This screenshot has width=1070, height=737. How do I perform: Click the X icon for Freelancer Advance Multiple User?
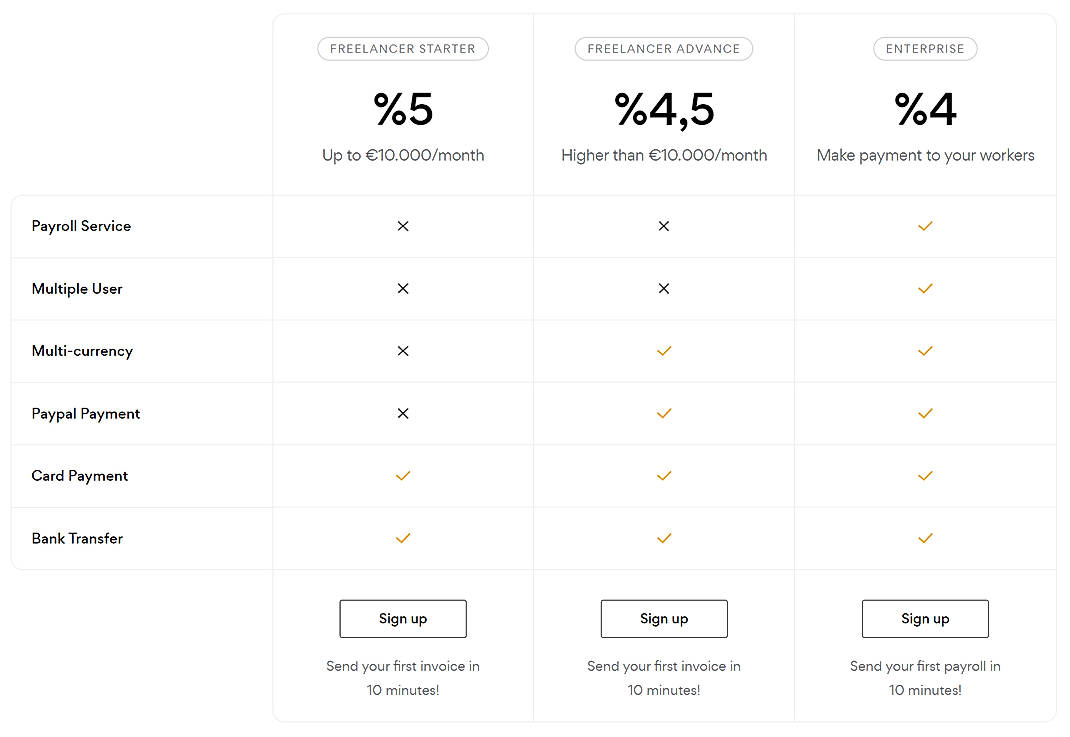click(x=664, y=288)
